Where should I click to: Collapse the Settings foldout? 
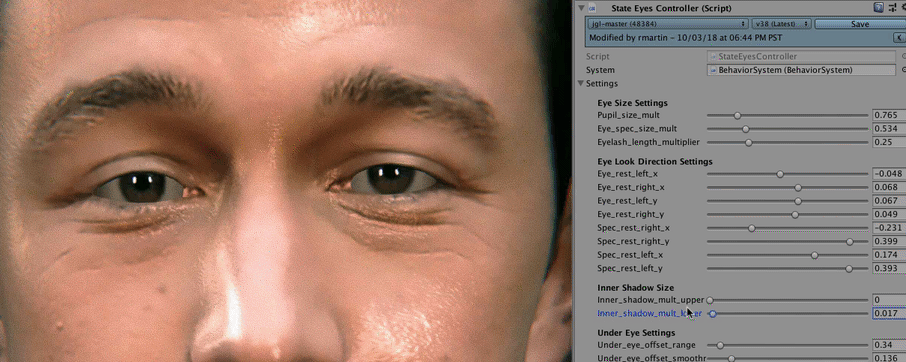click(580, 84)
